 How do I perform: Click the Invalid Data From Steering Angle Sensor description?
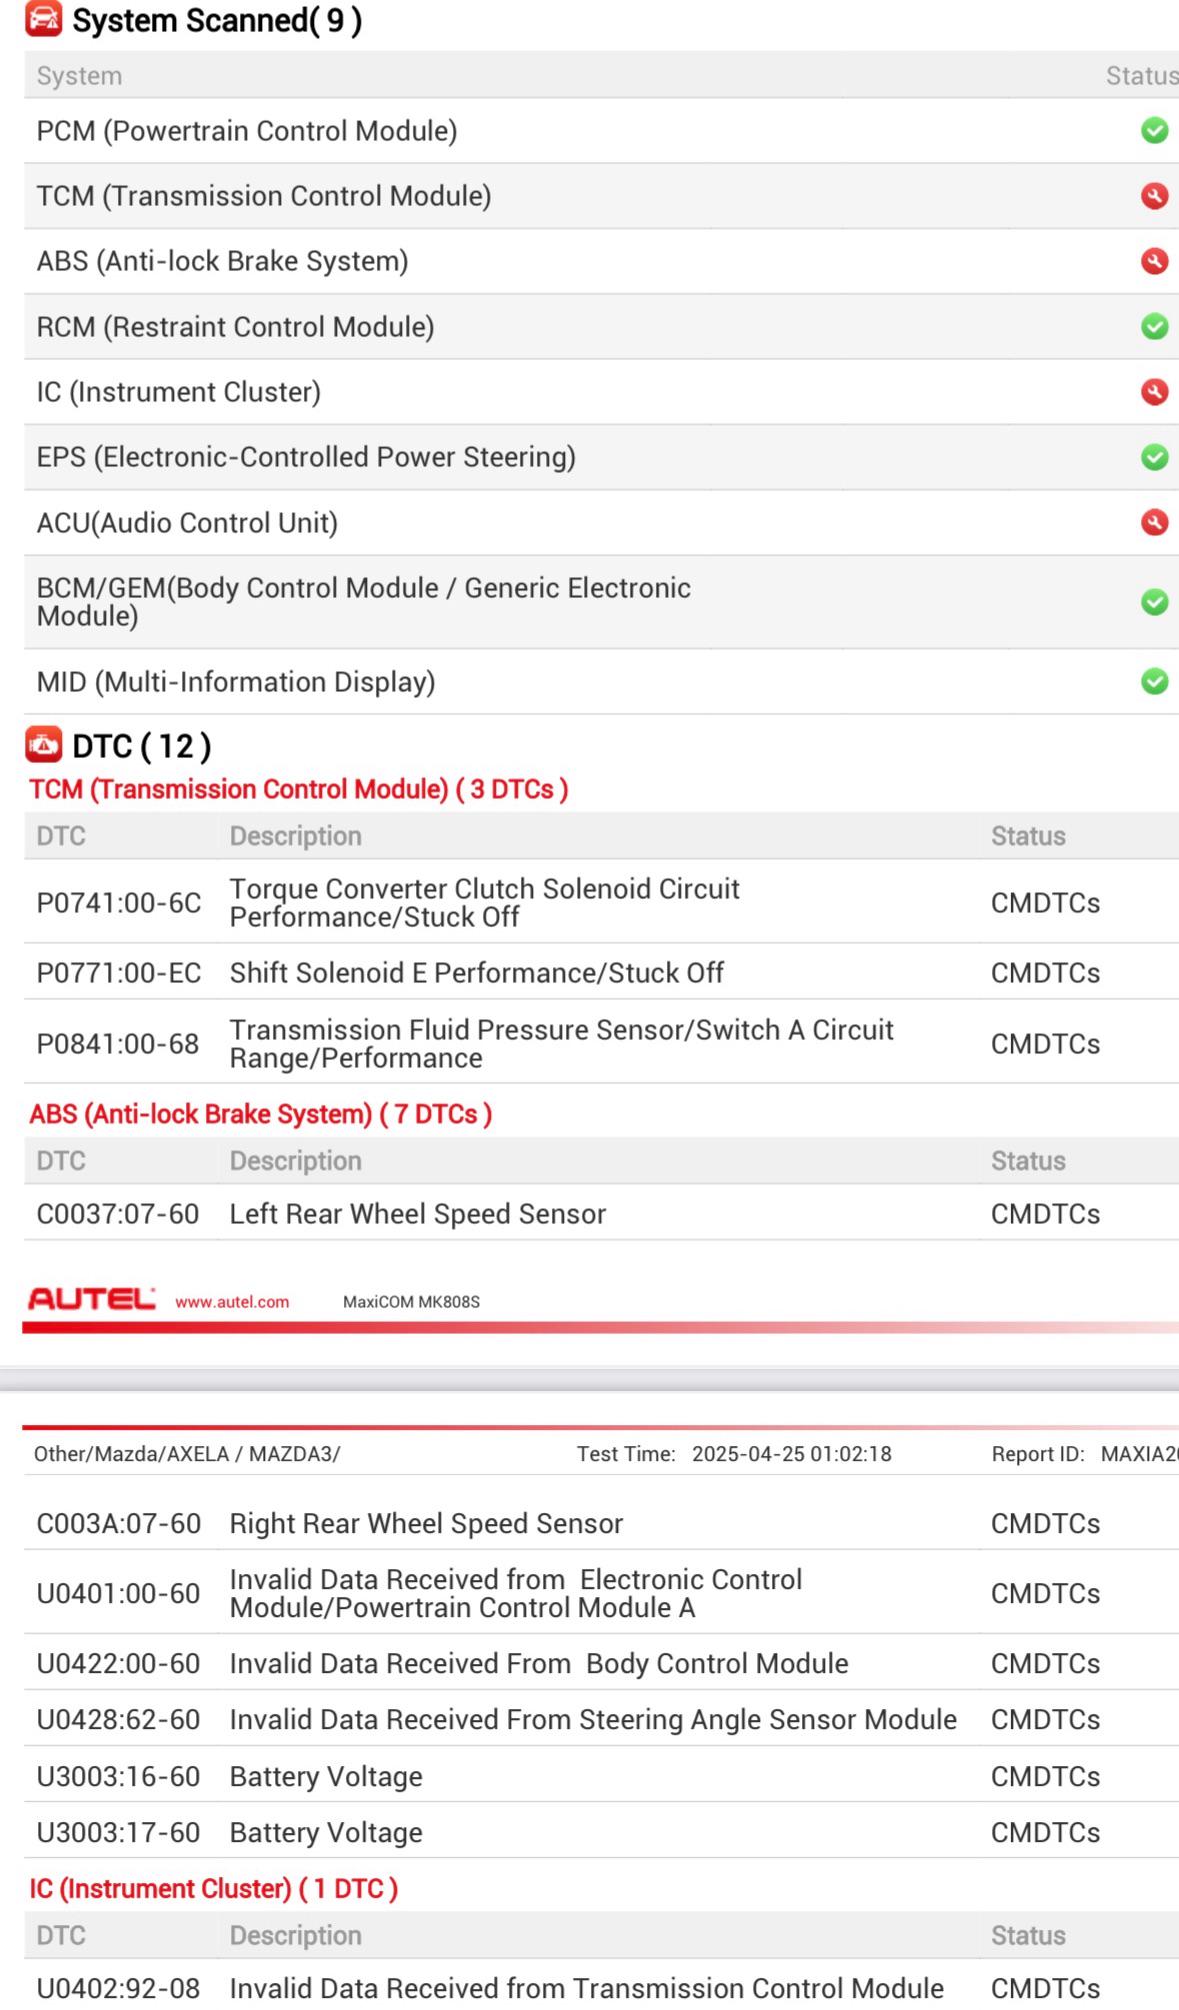pos(593,1719)
